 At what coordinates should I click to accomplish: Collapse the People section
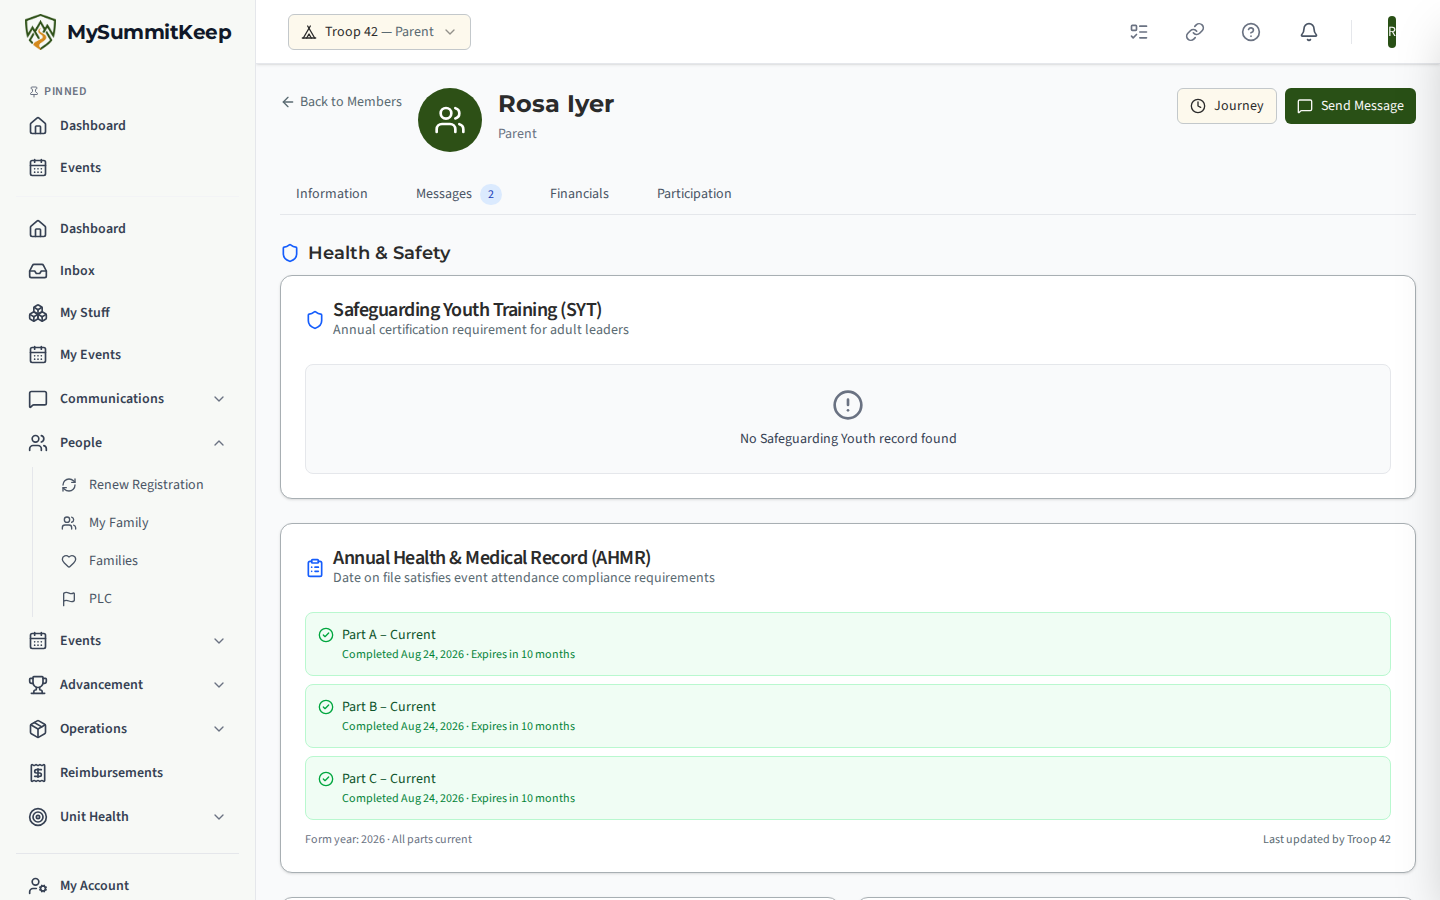(x=128, y=442)
